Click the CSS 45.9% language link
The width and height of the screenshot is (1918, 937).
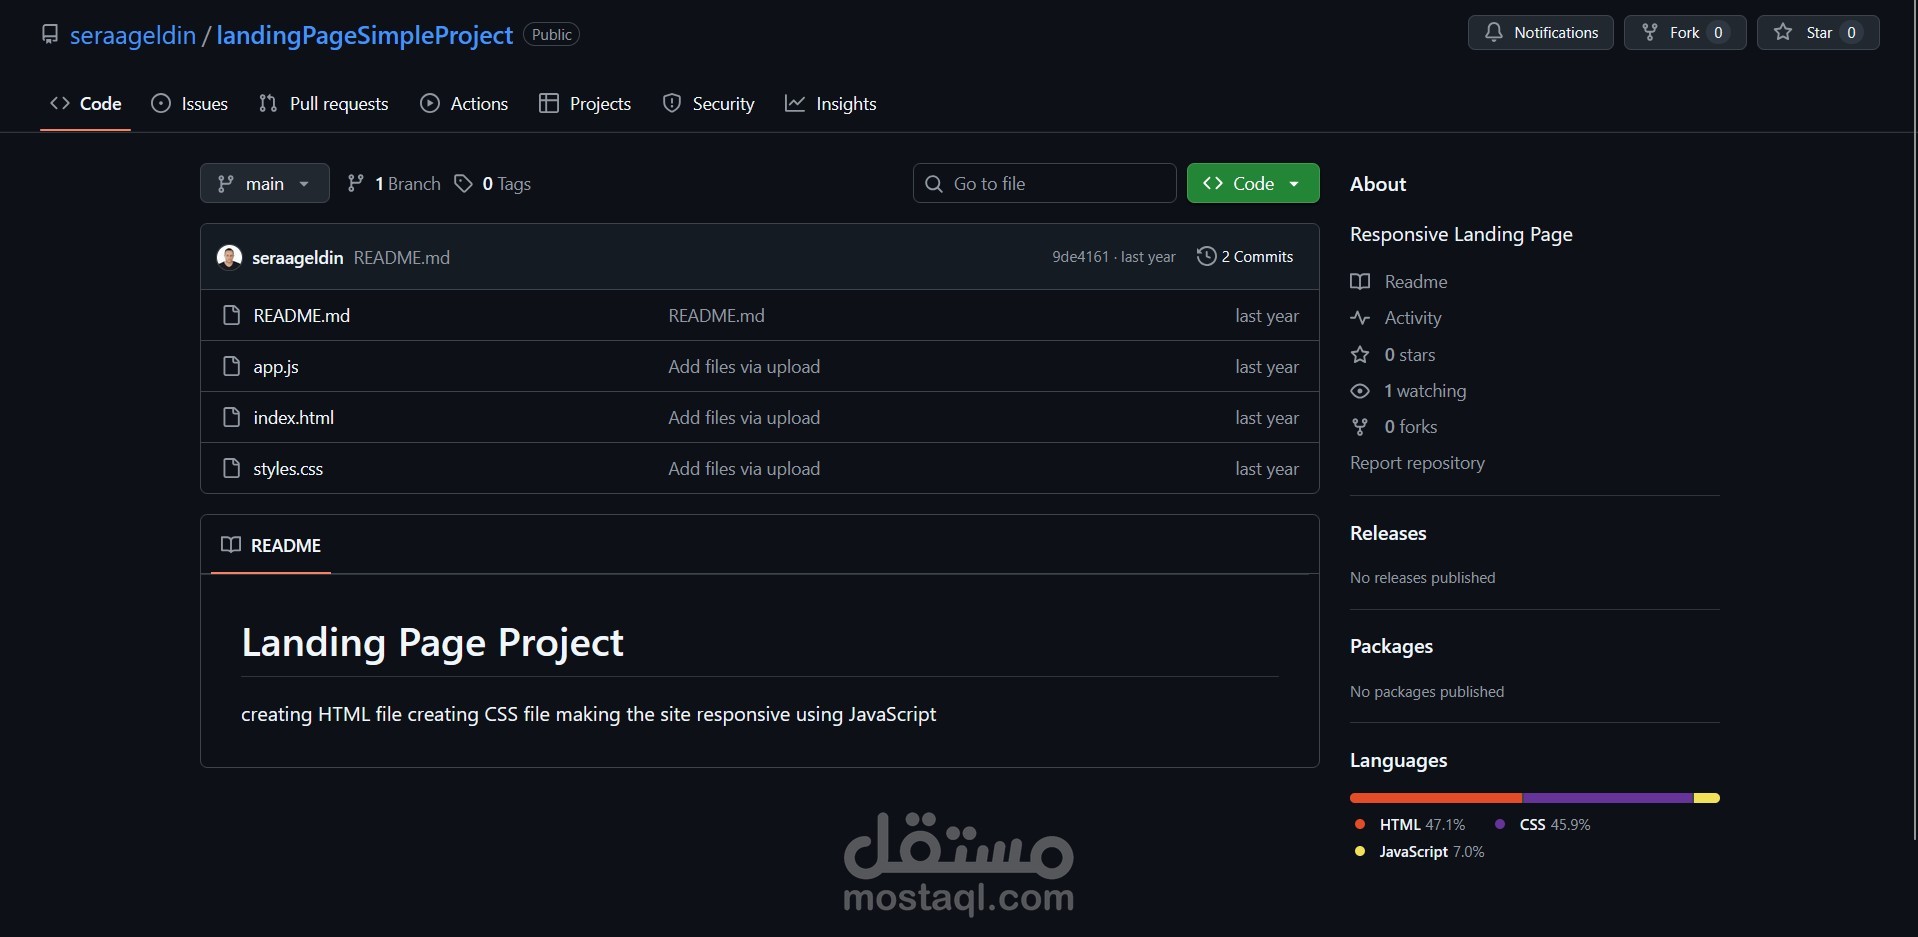1542,825
